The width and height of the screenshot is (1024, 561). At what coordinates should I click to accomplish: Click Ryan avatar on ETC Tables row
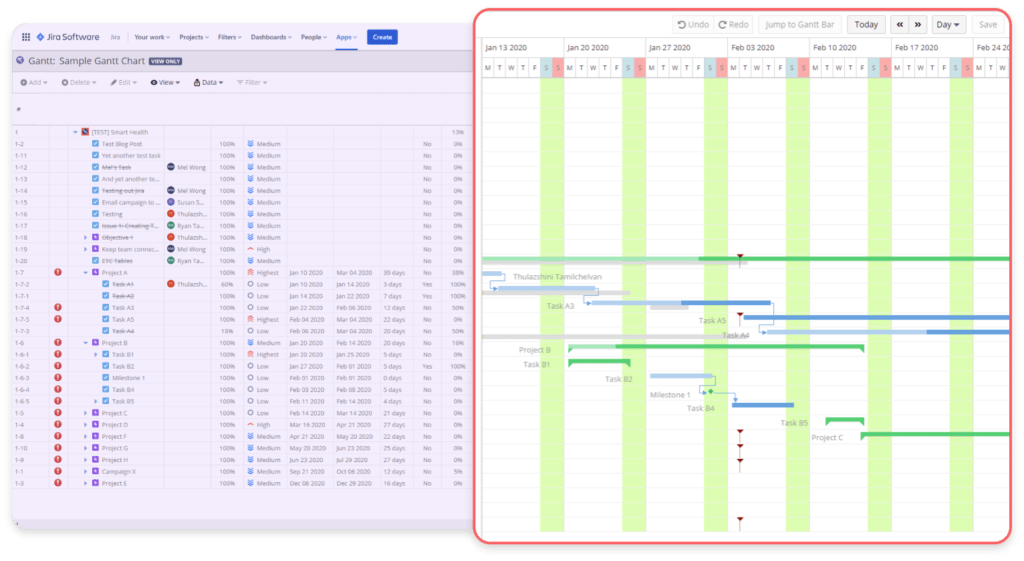click(x=170, y=261)
